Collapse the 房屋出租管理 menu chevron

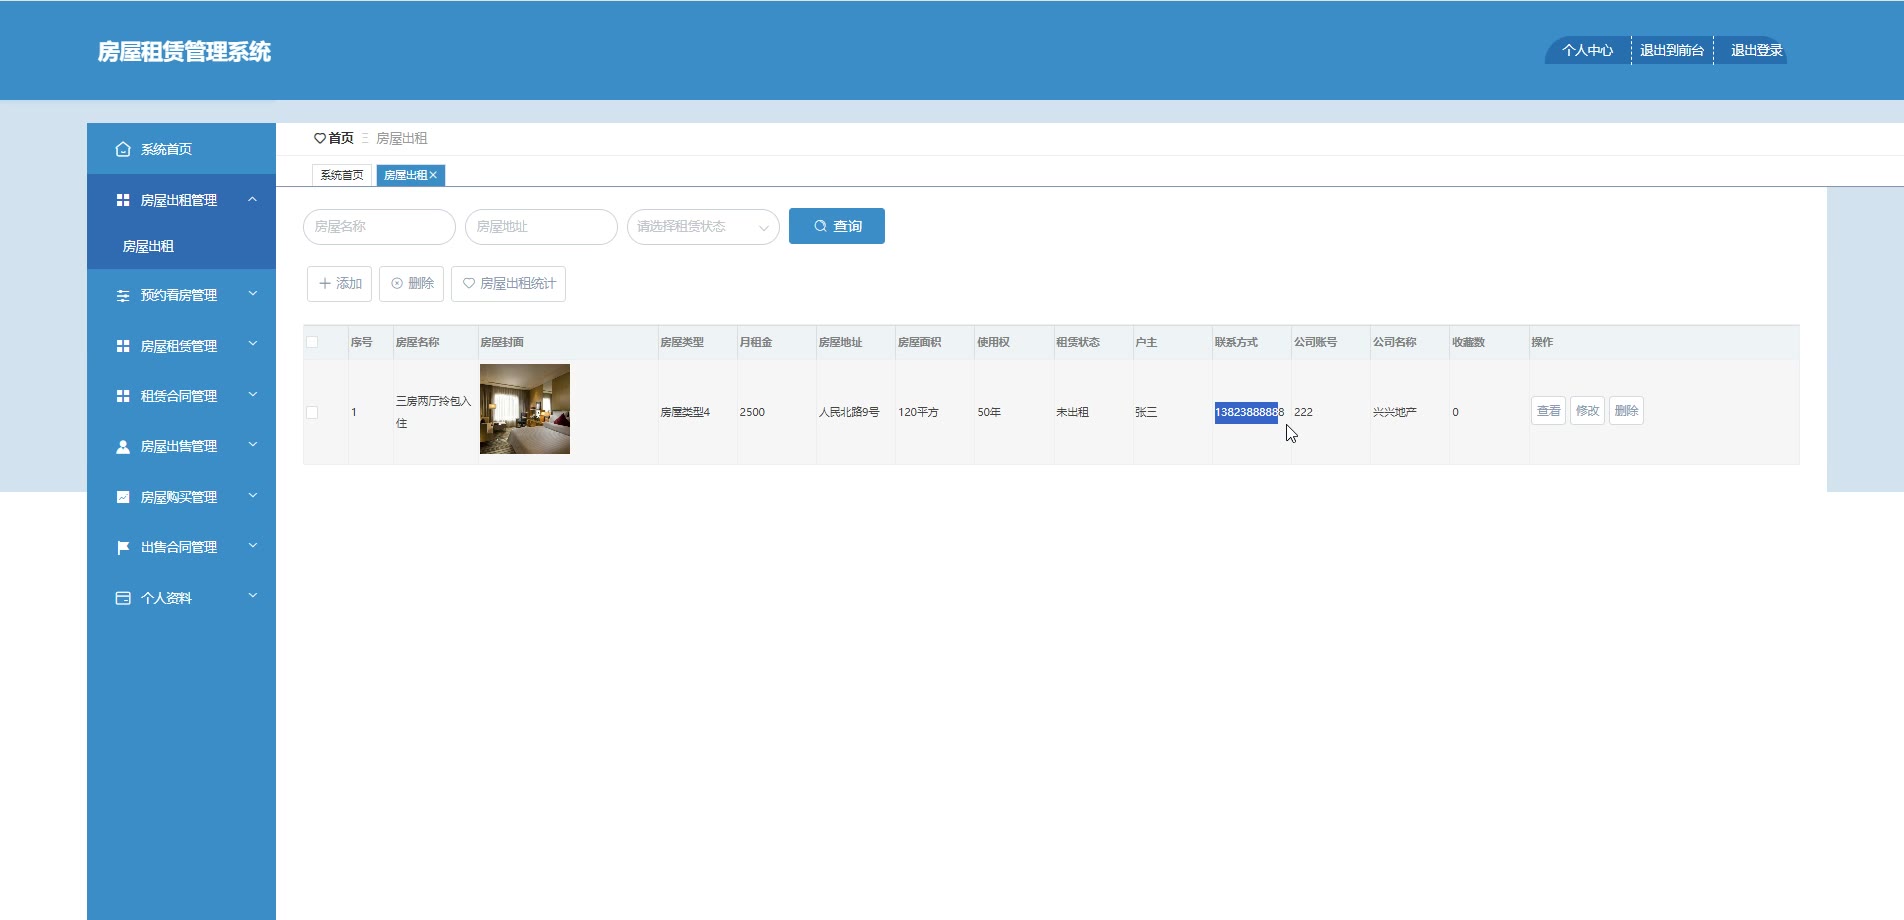pos(253,200)
